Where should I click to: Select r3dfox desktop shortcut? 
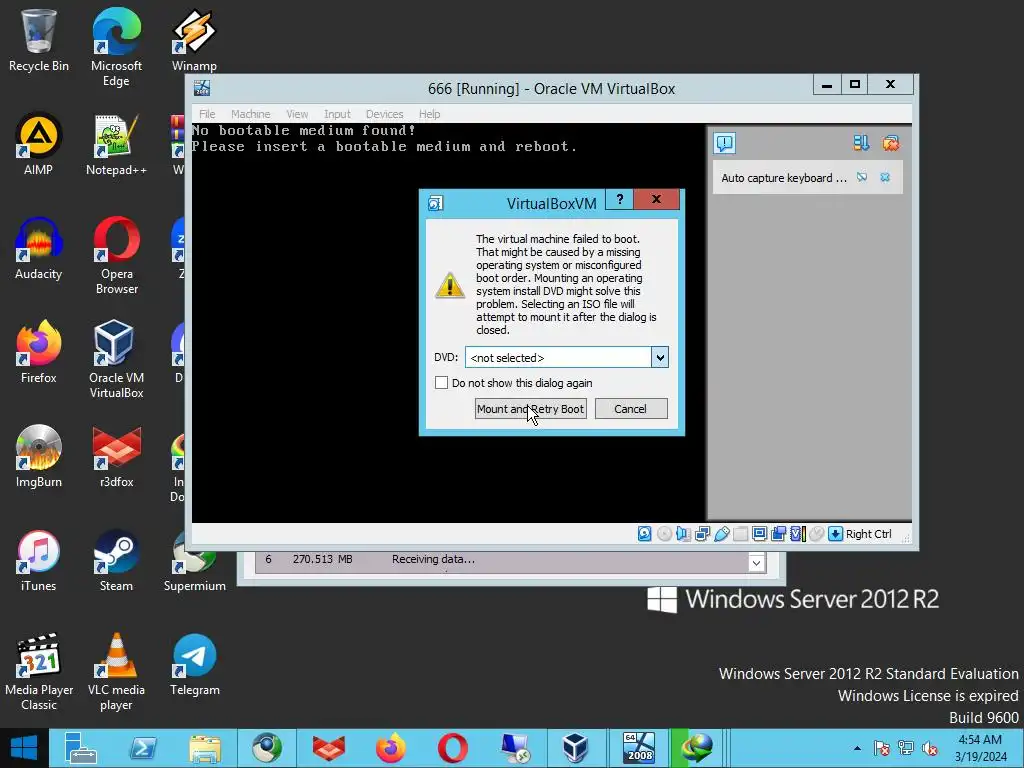[116, 456]
